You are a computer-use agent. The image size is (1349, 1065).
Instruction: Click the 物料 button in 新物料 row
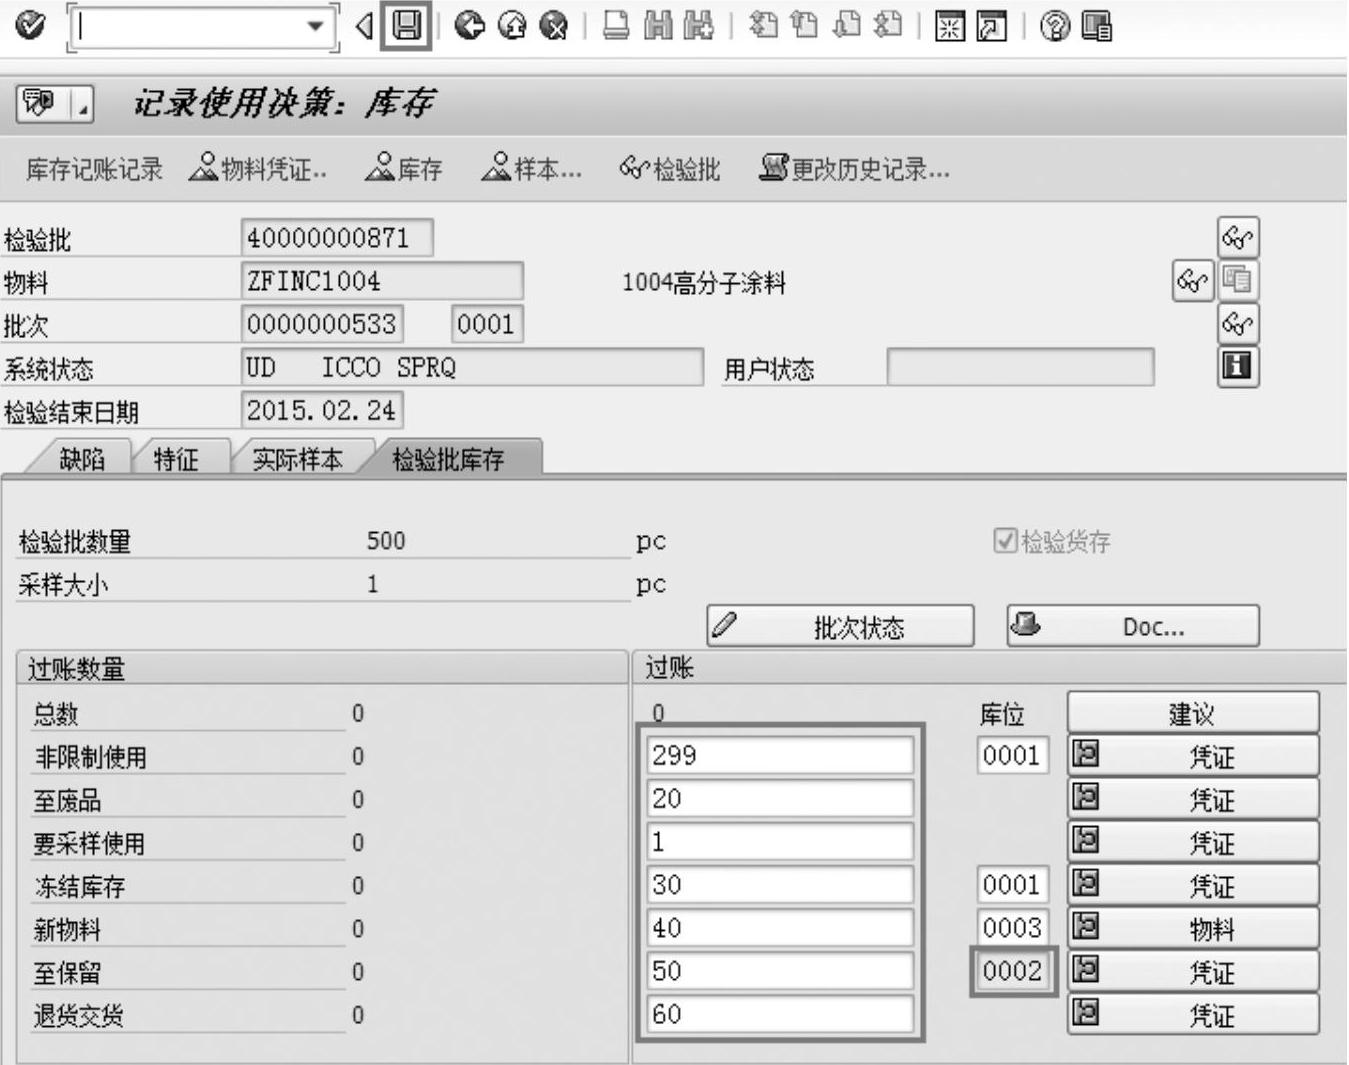coord(1193,928)
